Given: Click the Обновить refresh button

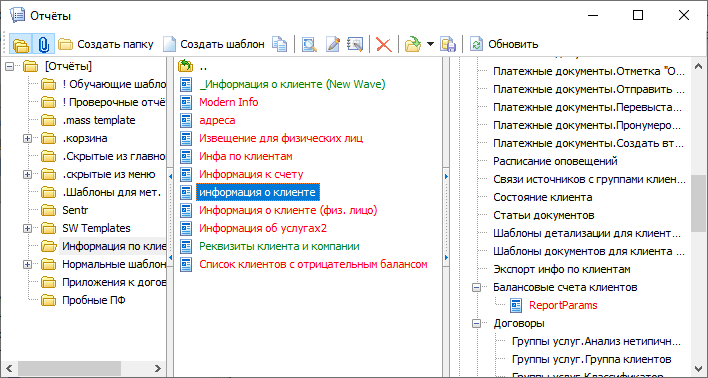Looking at the screenshot, I should (504, 44).
